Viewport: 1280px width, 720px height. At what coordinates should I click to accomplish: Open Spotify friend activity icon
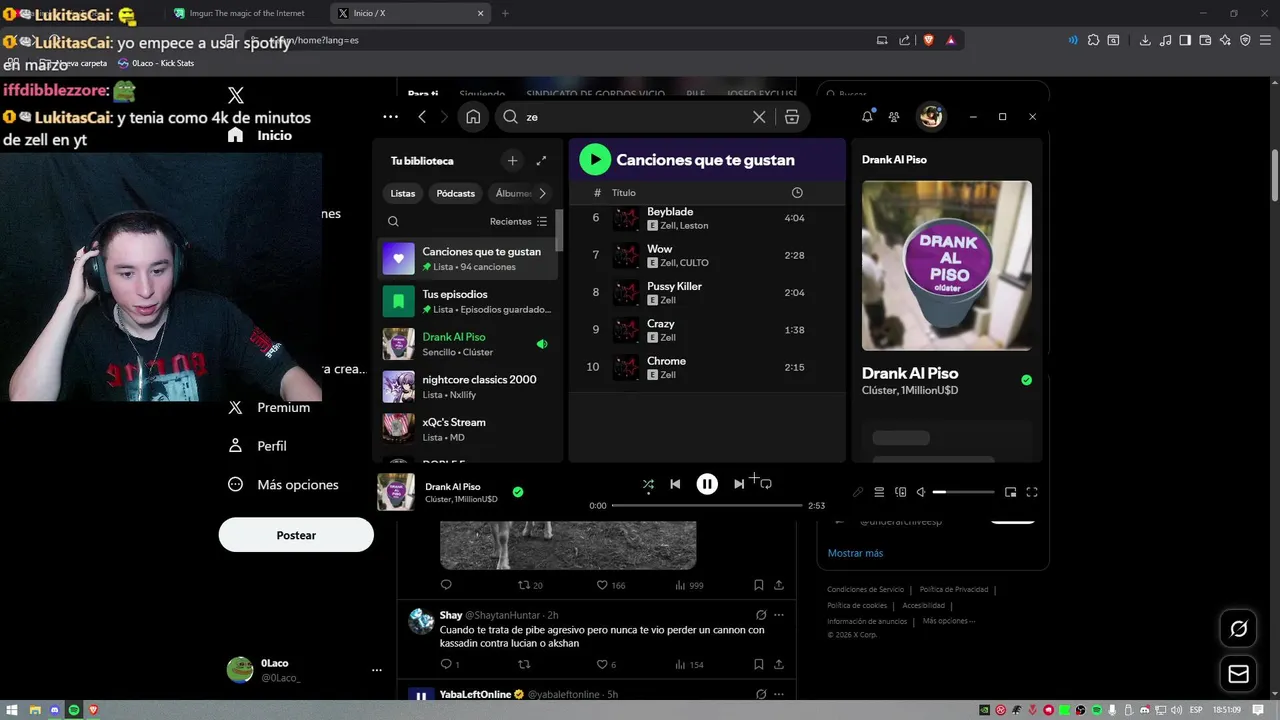pos(894,117)
